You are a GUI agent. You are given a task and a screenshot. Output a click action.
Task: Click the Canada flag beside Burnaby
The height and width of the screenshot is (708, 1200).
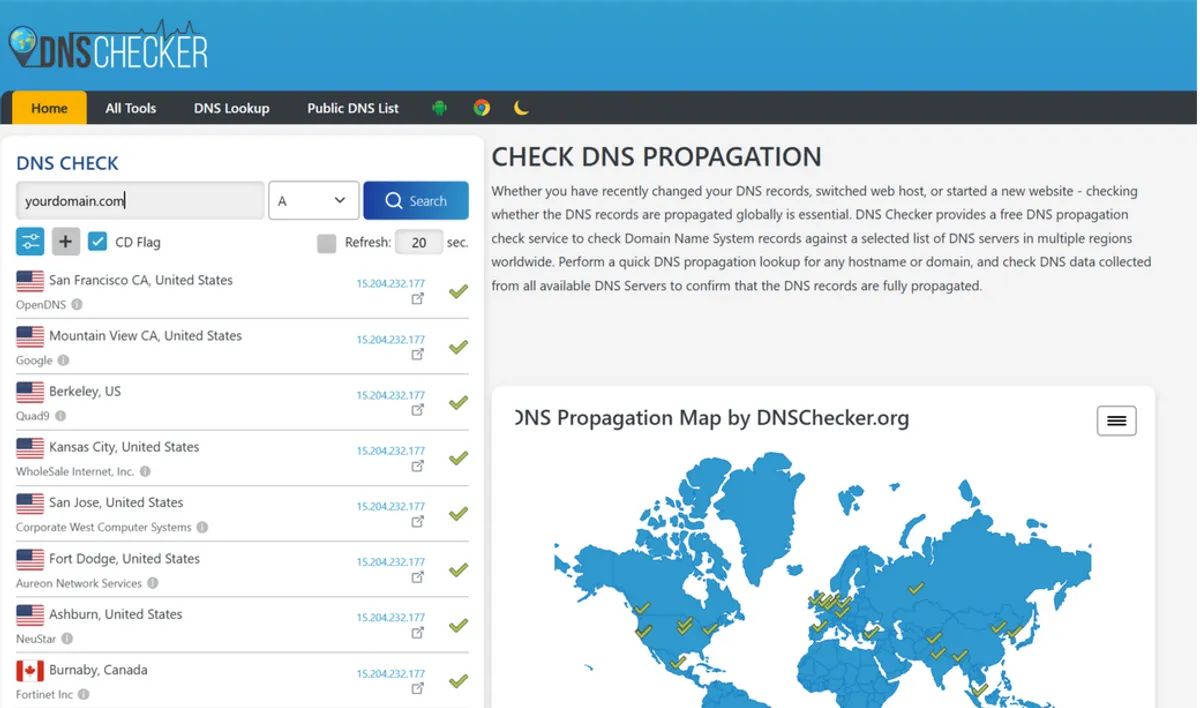[x=30, y=671]
